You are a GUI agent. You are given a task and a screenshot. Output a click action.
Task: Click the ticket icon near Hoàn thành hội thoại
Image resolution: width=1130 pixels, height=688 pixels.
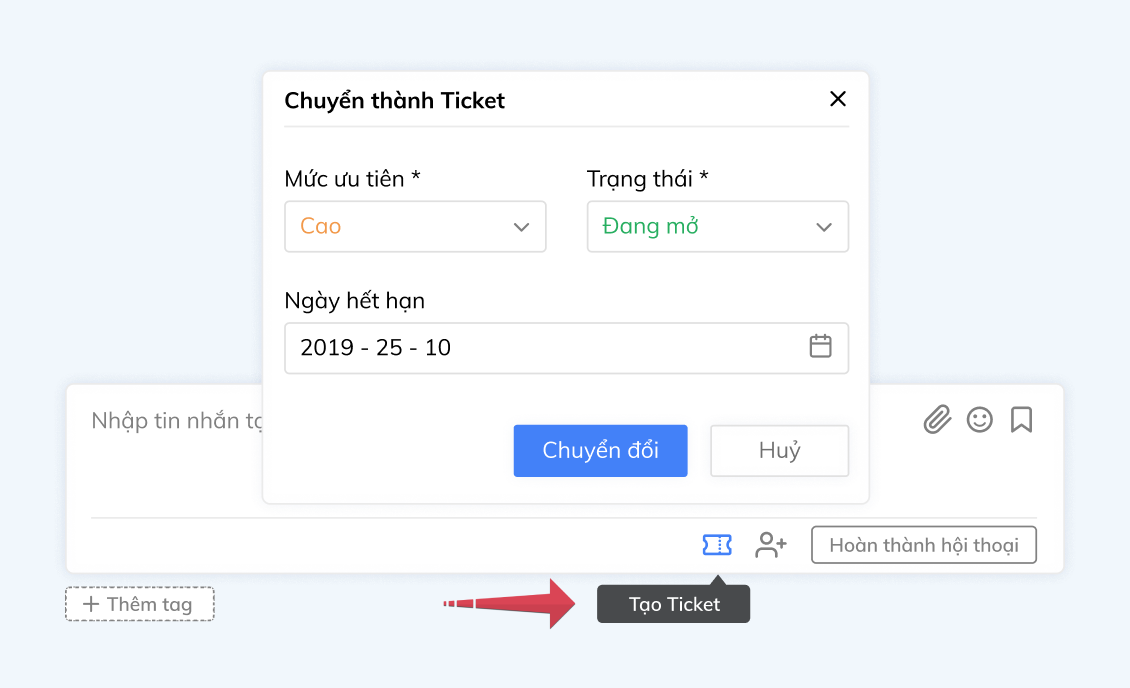pos(716,545)
